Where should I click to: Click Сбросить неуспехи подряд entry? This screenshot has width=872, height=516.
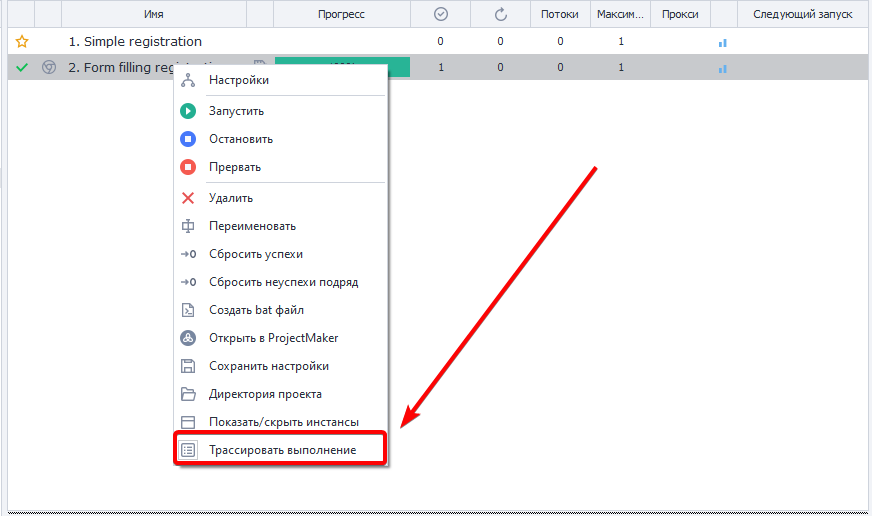pyautogui.click(x=283, y=282)
